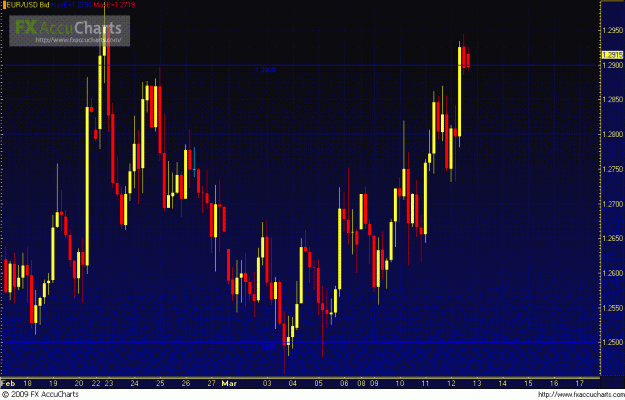625x400 pixels.
Task: Click the 1.2900 label on the upper horizontal line
Action: 265,70
